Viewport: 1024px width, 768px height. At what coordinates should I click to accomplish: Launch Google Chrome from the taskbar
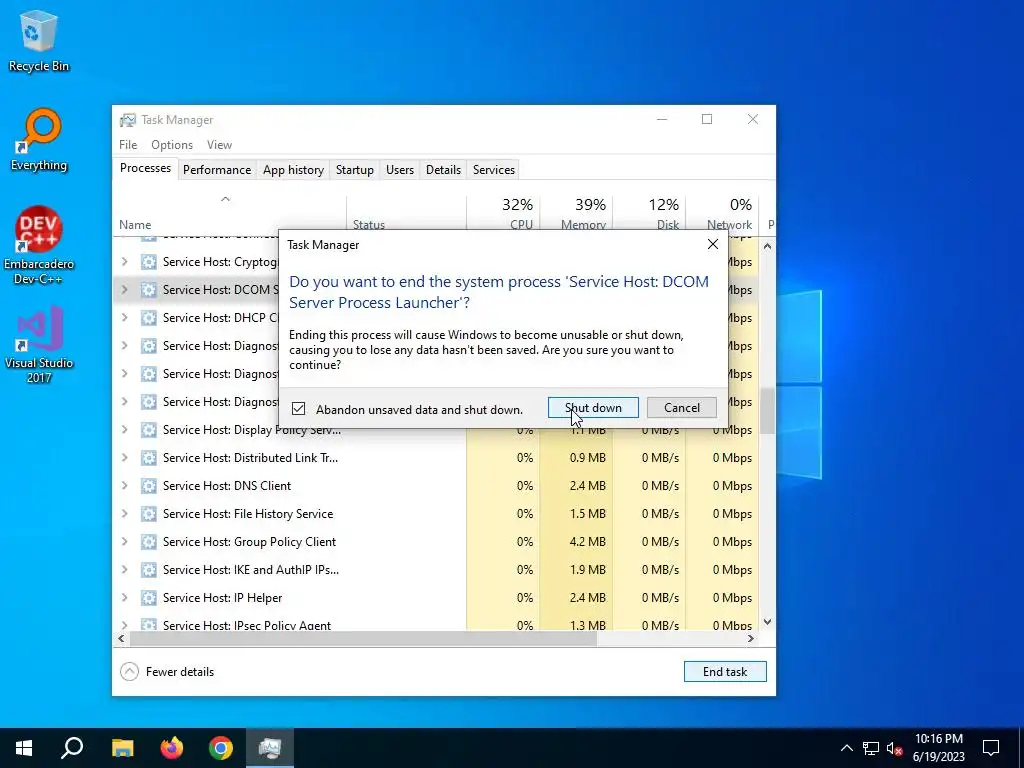pos(221,748)
